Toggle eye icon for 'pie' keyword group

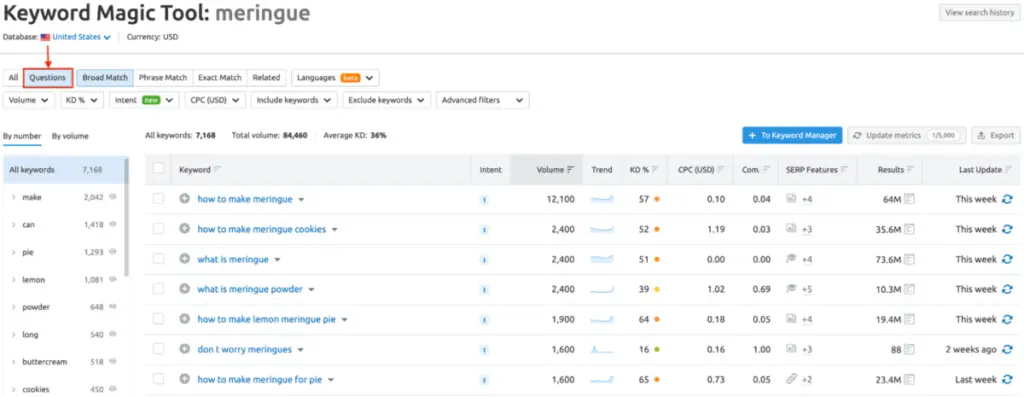pos(112,251)
